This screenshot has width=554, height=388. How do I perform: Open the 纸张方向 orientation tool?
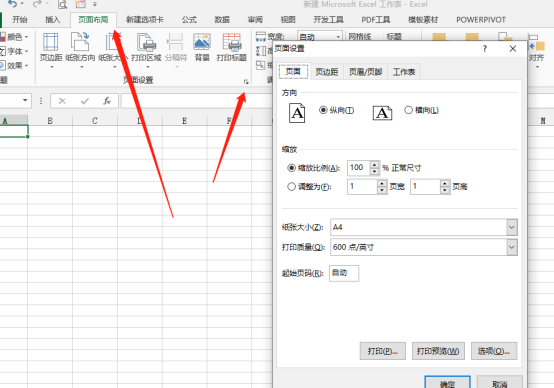coord(80,51)
